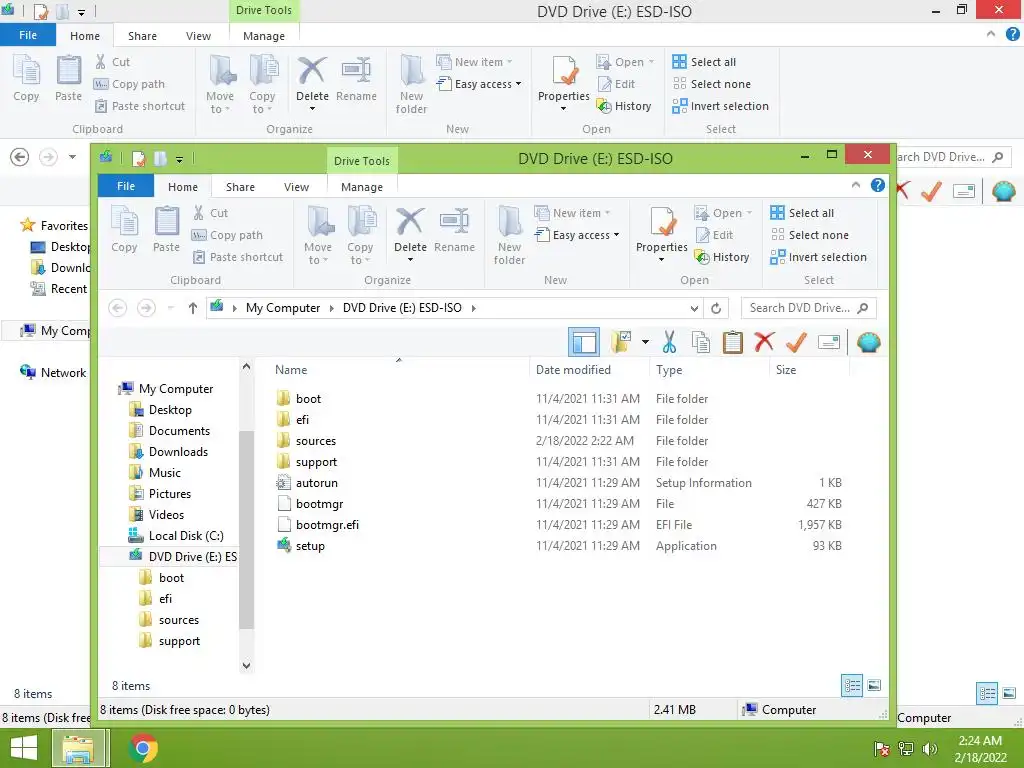This screenshot has height=768, width=1024.
Task: Click Select all in front window ribbon
Action: [802, 213]
